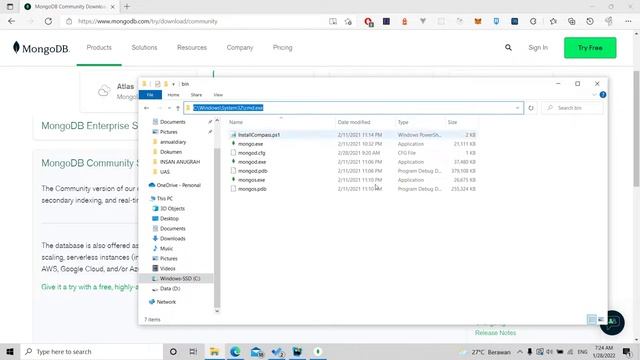Select the mongod.pdb file
This screenshot has width=640, height=360.
tap(253, 171)
